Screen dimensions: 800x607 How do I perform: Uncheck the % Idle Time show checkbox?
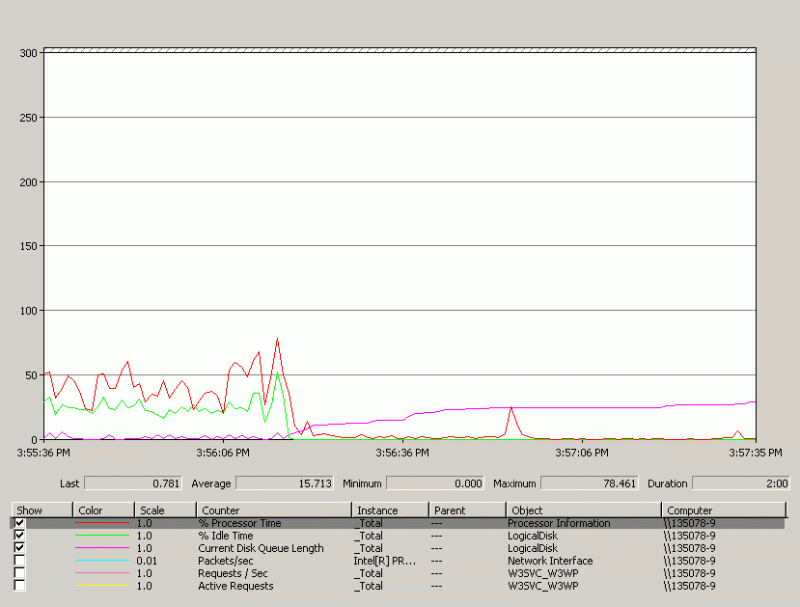(21, 536)
